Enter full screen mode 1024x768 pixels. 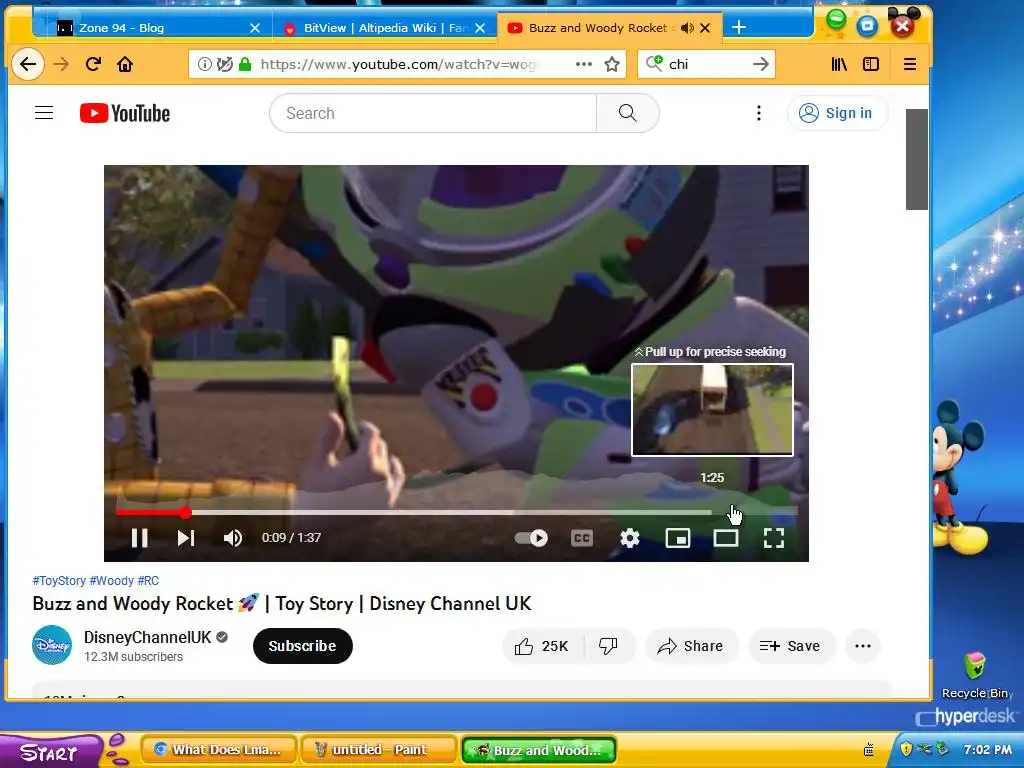(x=774, y=537)
